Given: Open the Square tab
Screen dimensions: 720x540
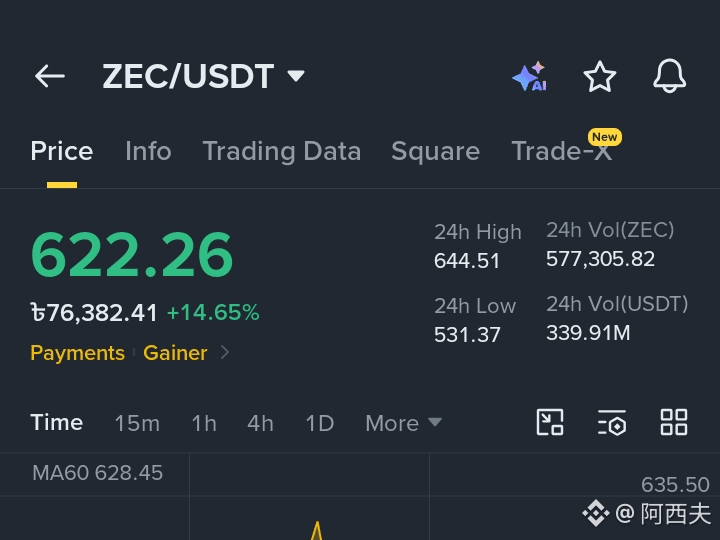Looking at the screenshot, I should pyautogui.click(x=435, y=151).
